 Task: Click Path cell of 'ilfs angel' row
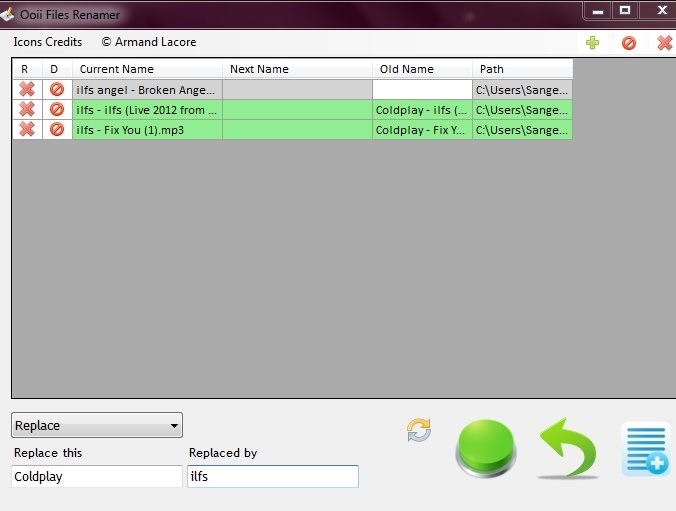point(523,89)
